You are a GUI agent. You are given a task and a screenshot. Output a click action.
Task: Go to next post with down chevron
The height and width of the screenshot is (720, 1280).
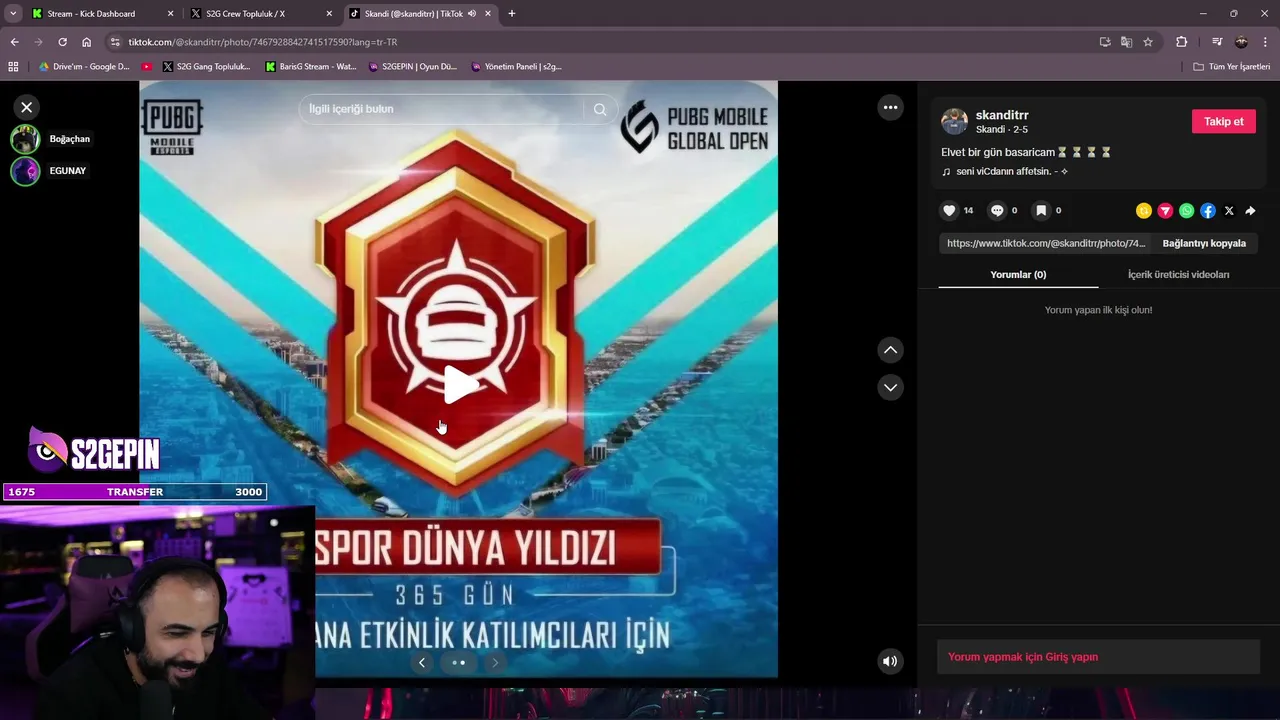pyautogui.click(x=890, y=387)
